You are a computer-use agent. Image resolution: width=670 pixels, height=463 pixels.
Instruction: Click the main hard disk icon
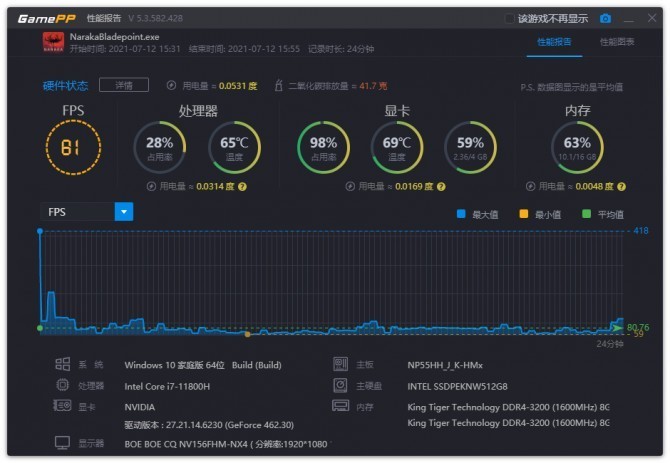[341, 385]
